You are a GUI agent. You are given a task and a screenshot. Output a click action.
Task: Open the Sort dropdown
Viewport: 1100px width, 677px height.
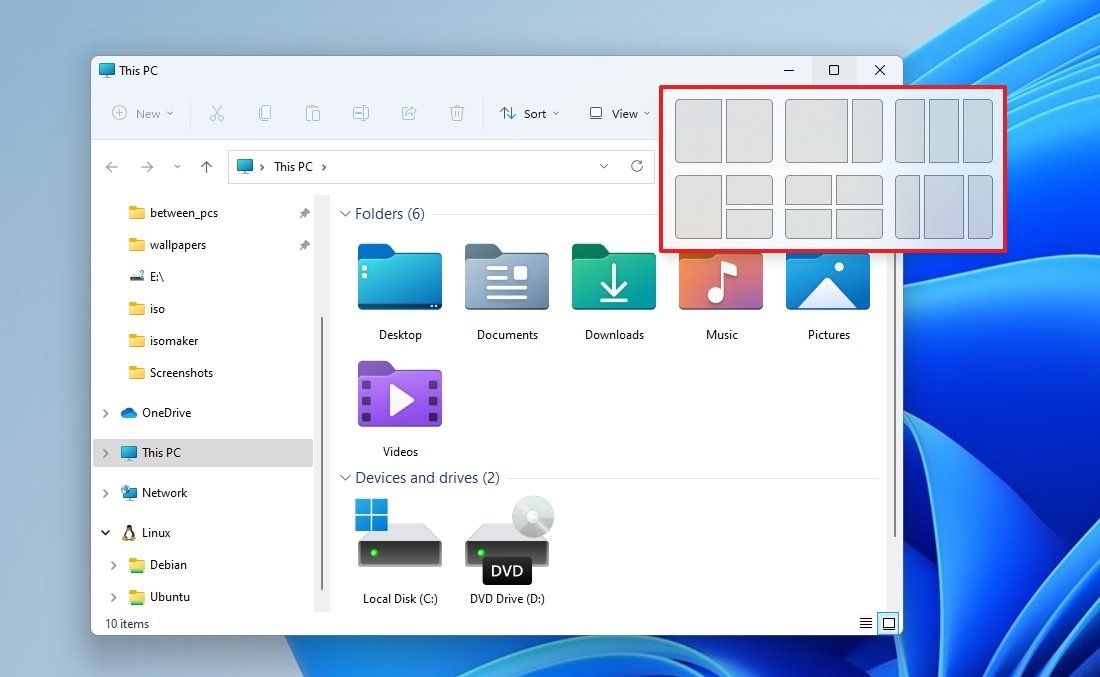click(529, 113)
